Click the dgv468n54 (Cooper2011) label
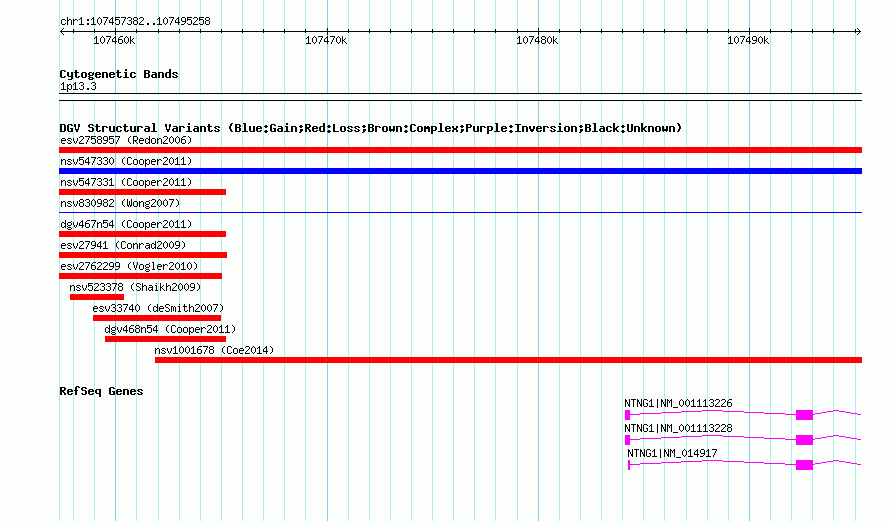Screen dimensions: 890x521 click(x=170, y=329)
